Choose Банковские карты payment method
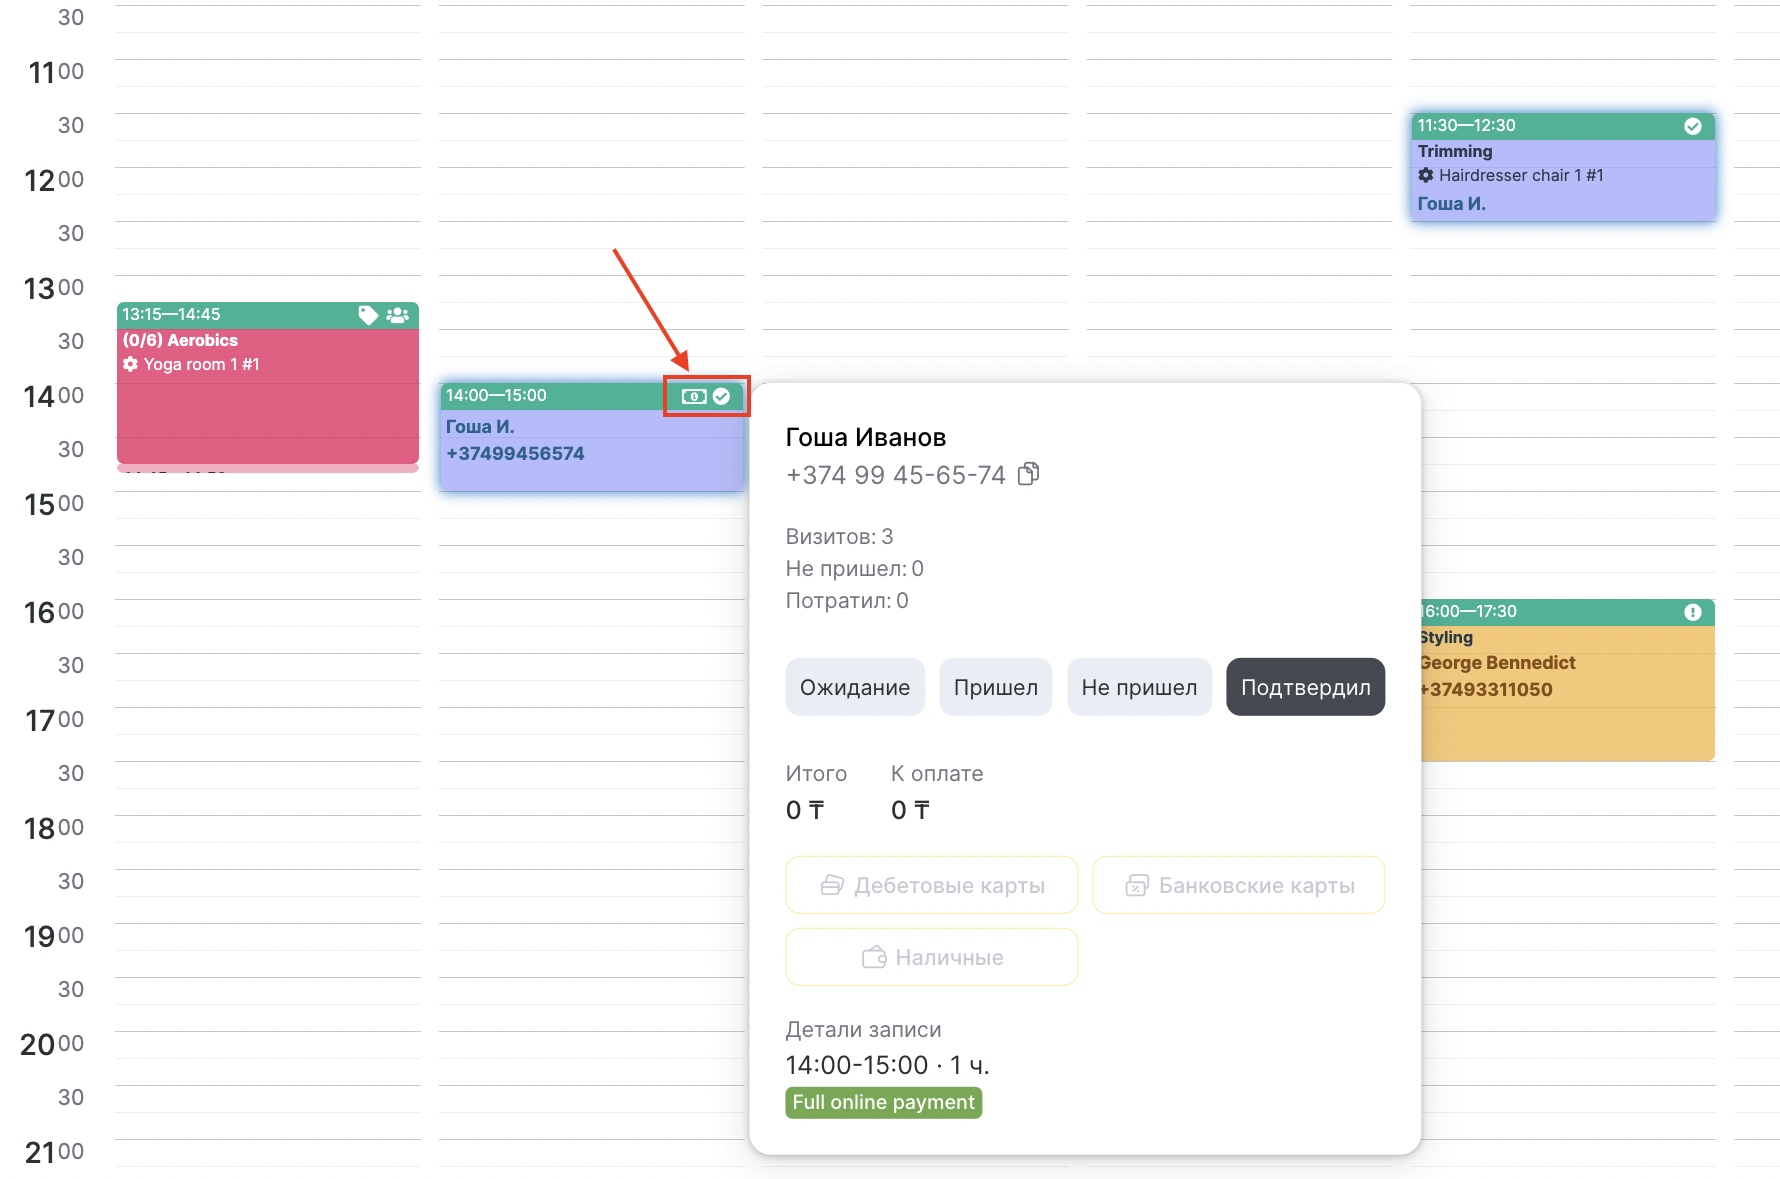Image resolution: width=1780 pixels, height=1179 pixels. click(1238, 885)
